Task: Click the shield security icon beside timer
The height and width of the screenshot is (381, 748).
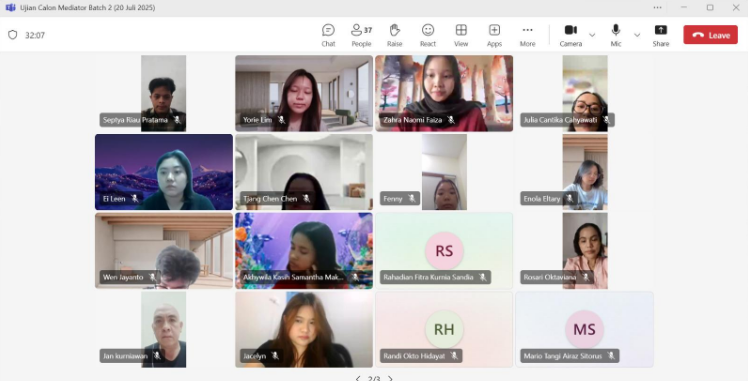Action: [x=13, y=35]
